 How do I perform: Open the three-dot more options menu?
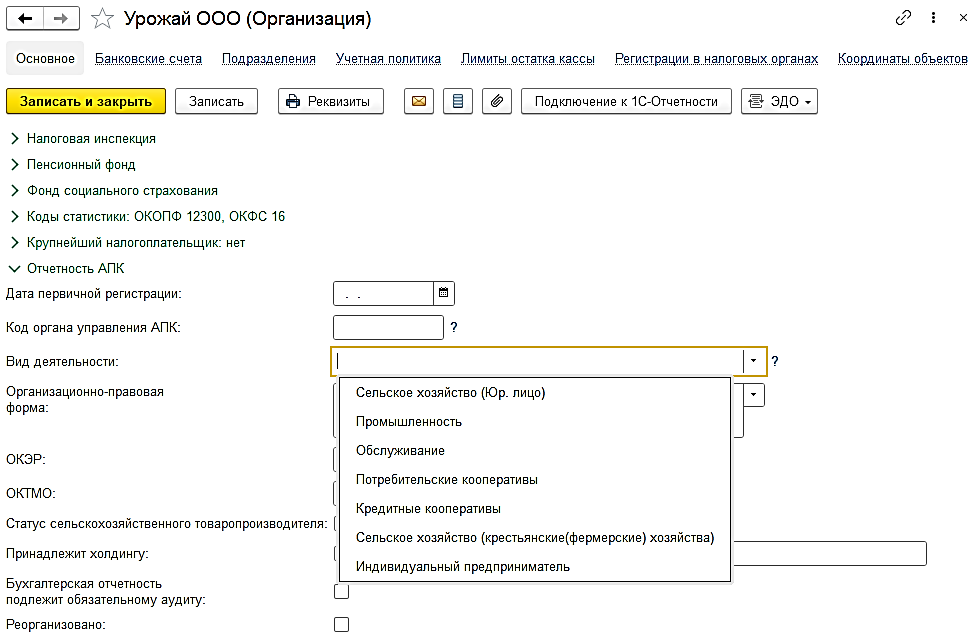pyautogui.click(x=933, y=18)
